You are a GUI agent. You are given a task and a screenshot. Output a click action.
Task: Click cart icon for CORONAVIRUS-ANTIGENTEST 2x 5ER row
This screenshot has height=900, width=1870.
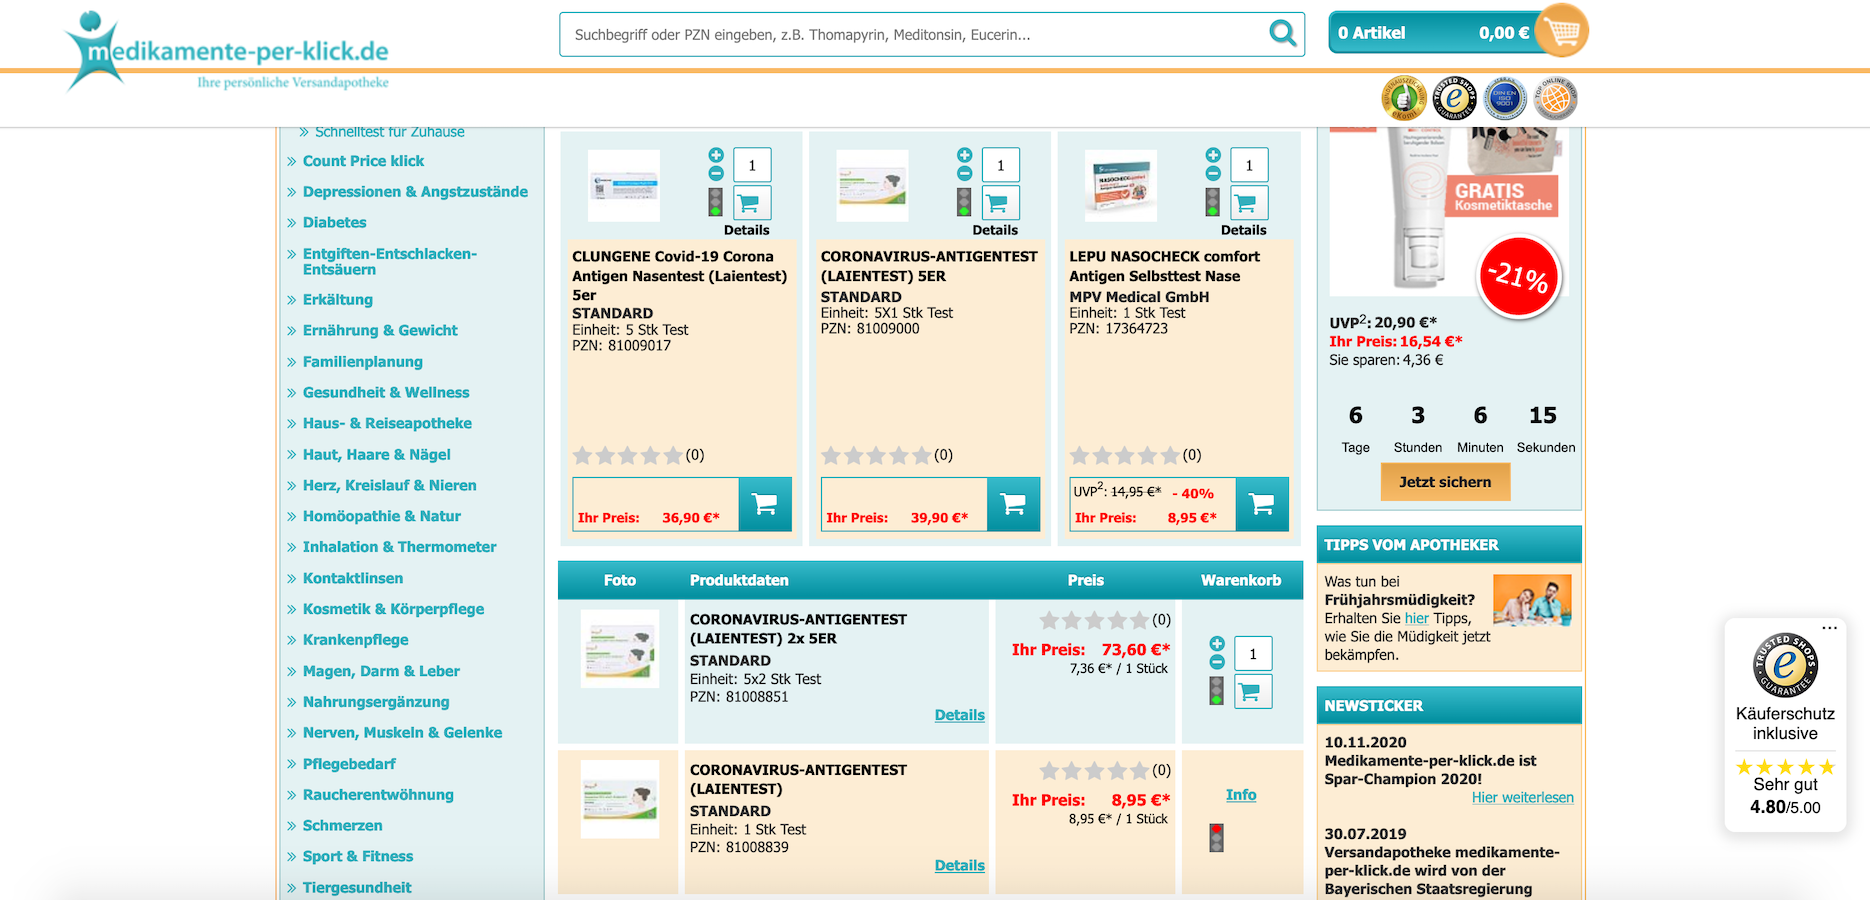coord(1252,691)
